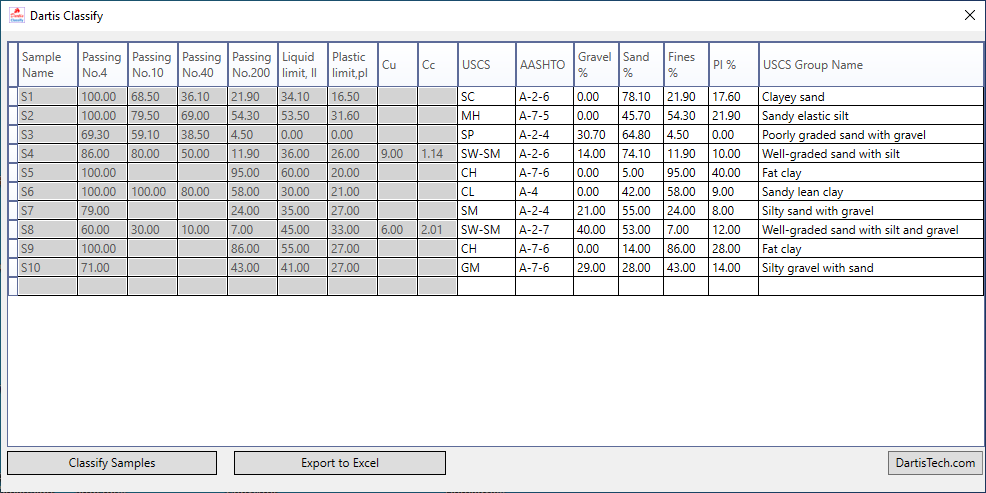Screen dimensions: 986x493
Task: Click the A-4 AASHTO cell
Action: [545, 192]
